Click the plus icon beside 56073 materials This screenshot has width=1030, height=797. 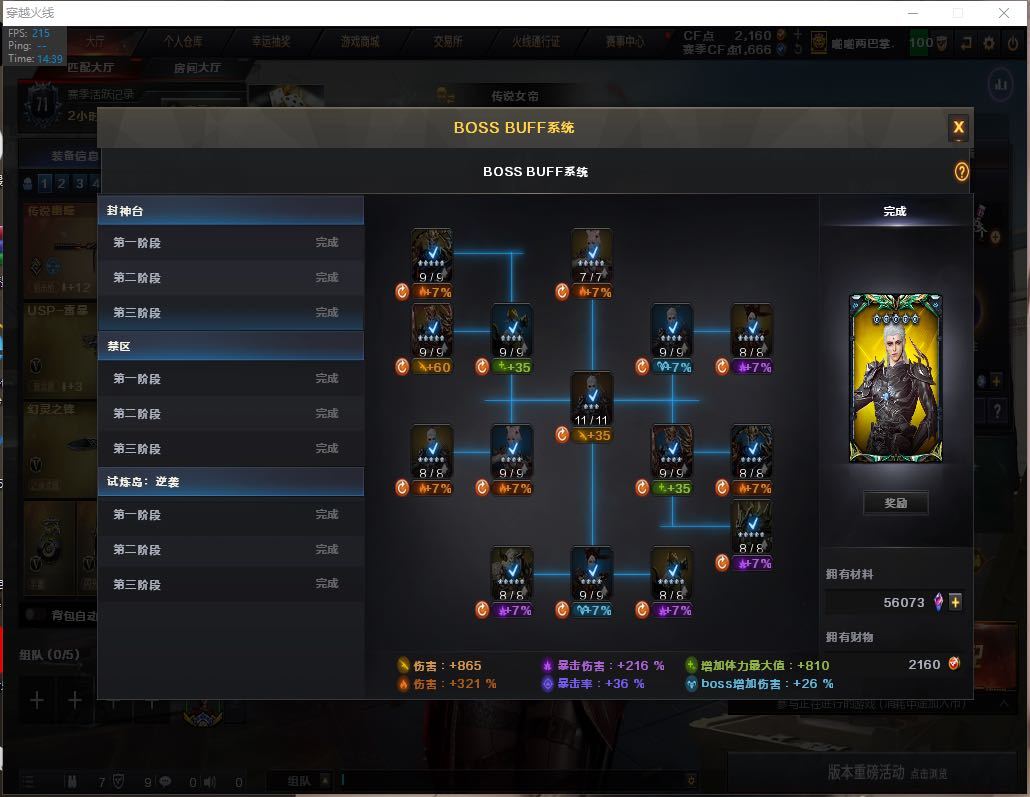(955, 602)
